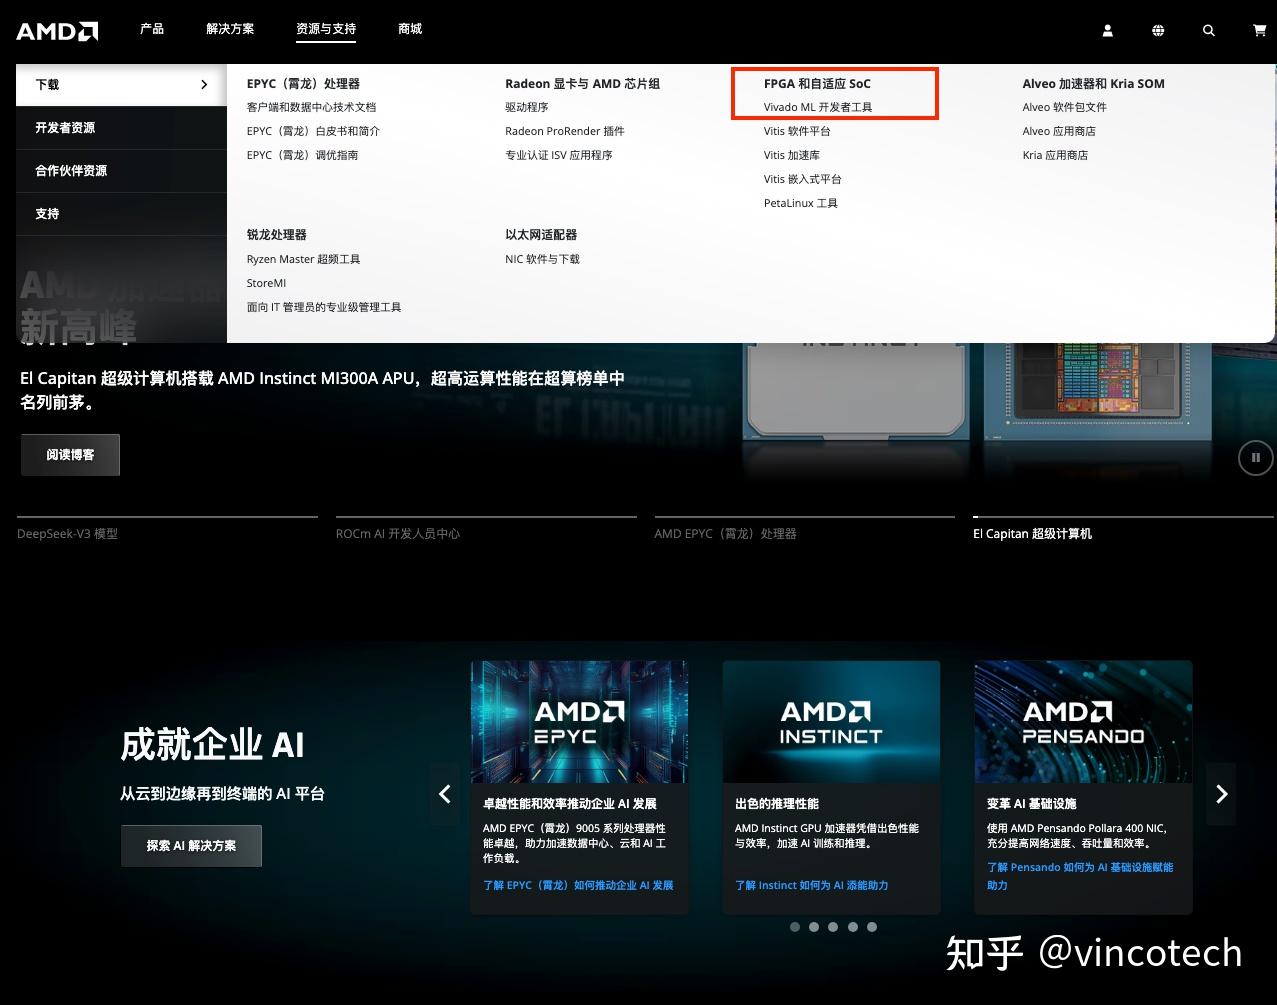Open the 商城 menu
Viewport: 1277px width, 1005px height.
tap(409, 29)
